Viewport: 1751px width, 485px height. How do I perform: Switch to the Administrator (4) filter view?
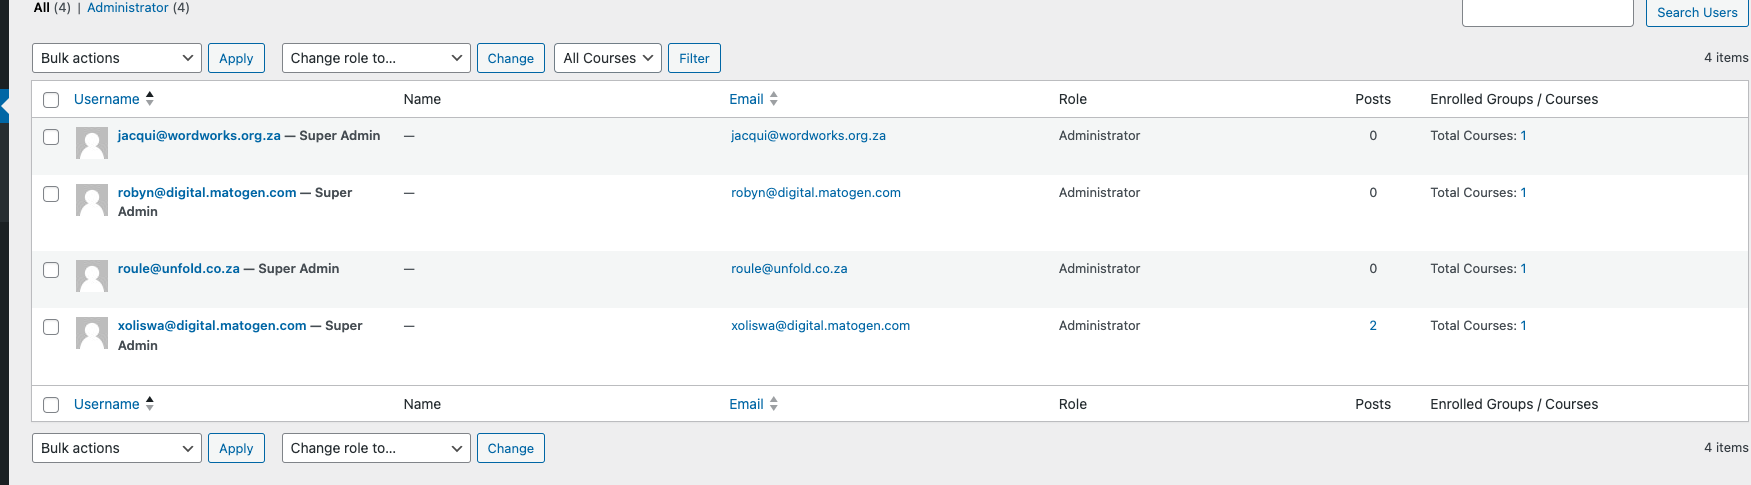[127, 8]
